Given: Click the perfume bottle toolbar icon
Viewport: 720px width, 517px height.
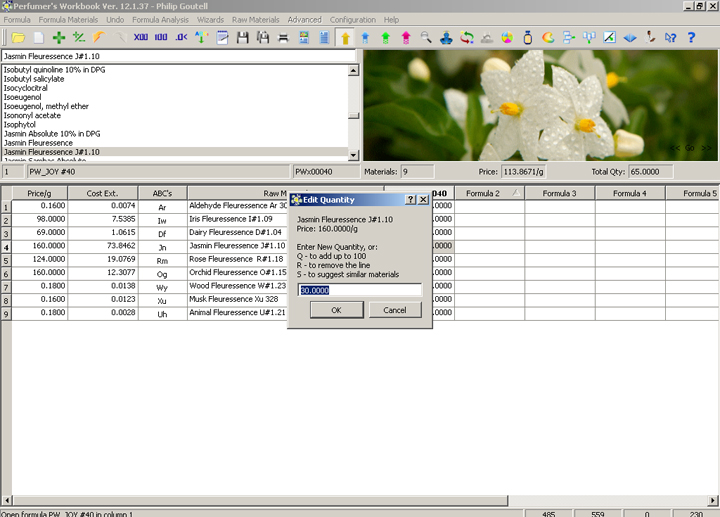Looking at the screenshot, I should [528, 38].
